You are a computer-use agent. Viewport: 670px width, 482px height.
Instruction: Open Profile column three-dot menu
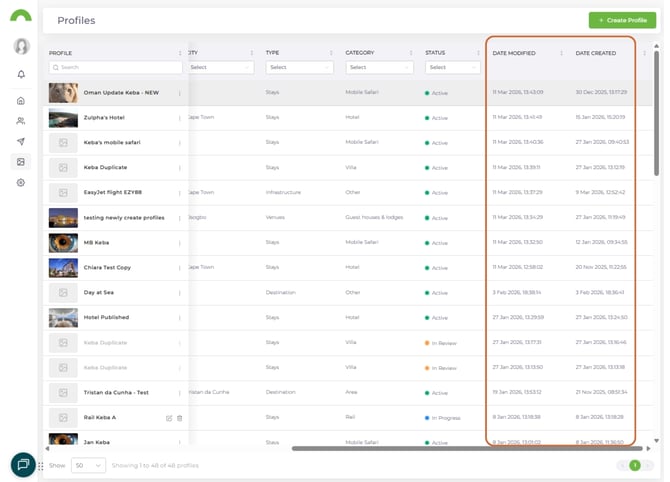tap(180, 53)
